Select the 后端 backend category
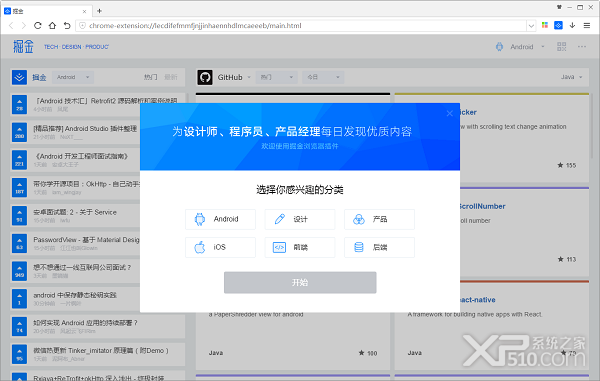Viewport: 600px width, 381px height. click(379, 247)
